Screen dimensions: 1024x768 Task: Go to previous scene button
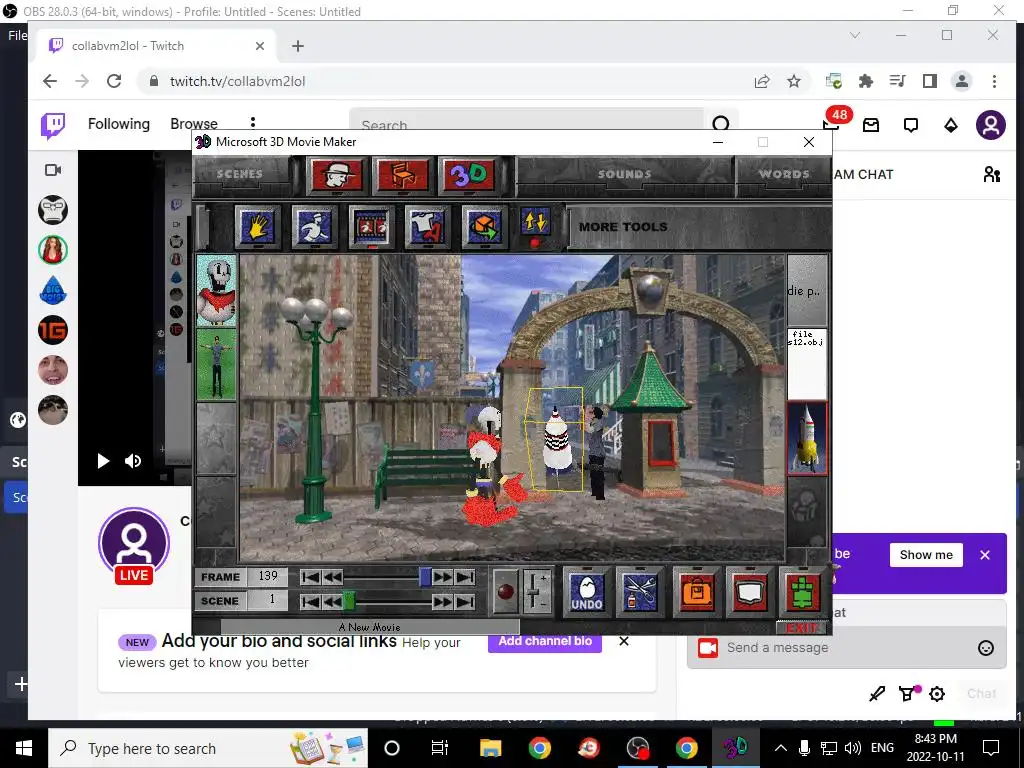332,601
